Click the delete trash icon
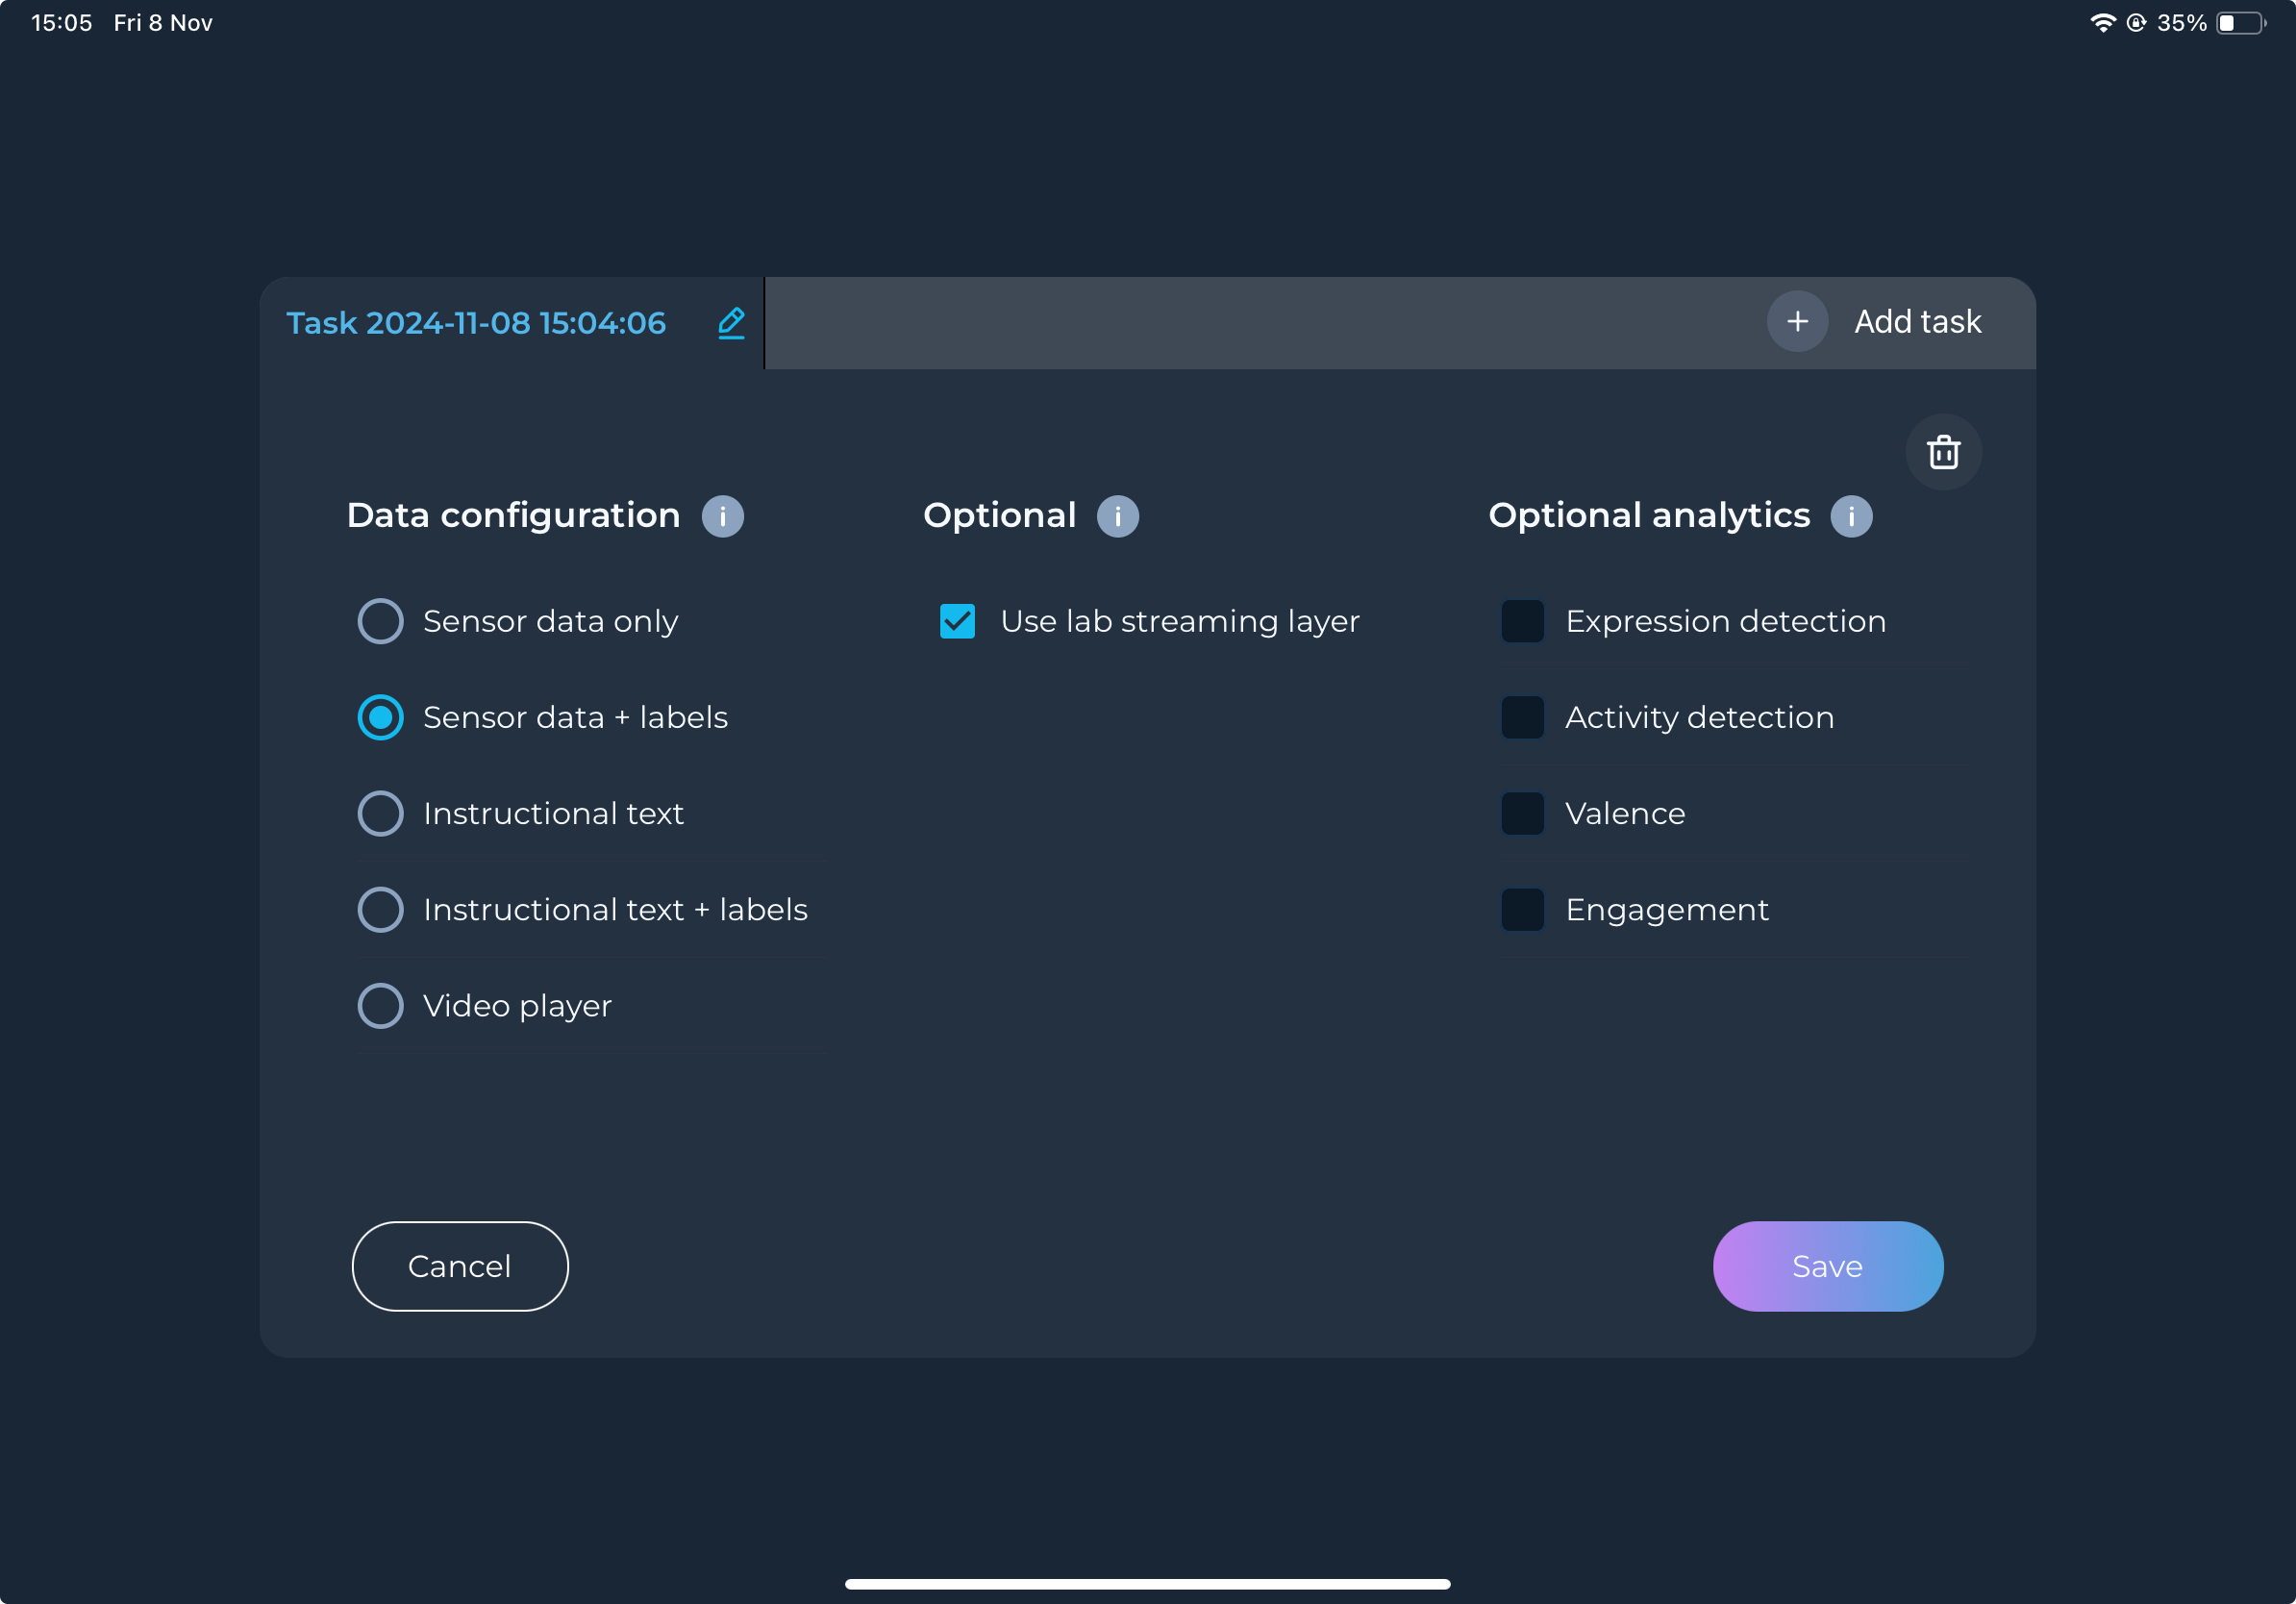 tap(1942, 450)
